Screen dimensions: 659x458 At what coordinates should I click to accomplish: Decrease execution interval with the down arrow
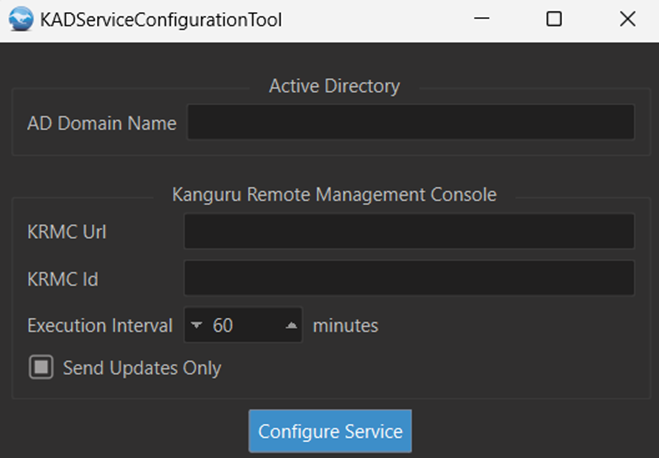196,325
